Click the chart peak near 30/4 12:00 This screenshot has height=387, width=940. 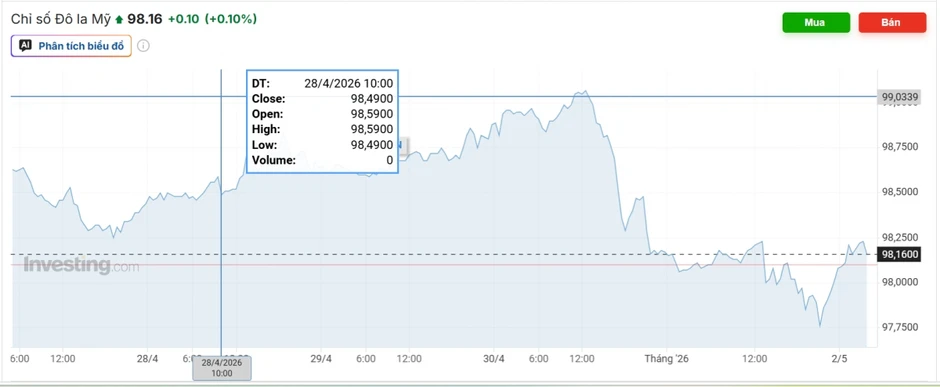[581, 92]
